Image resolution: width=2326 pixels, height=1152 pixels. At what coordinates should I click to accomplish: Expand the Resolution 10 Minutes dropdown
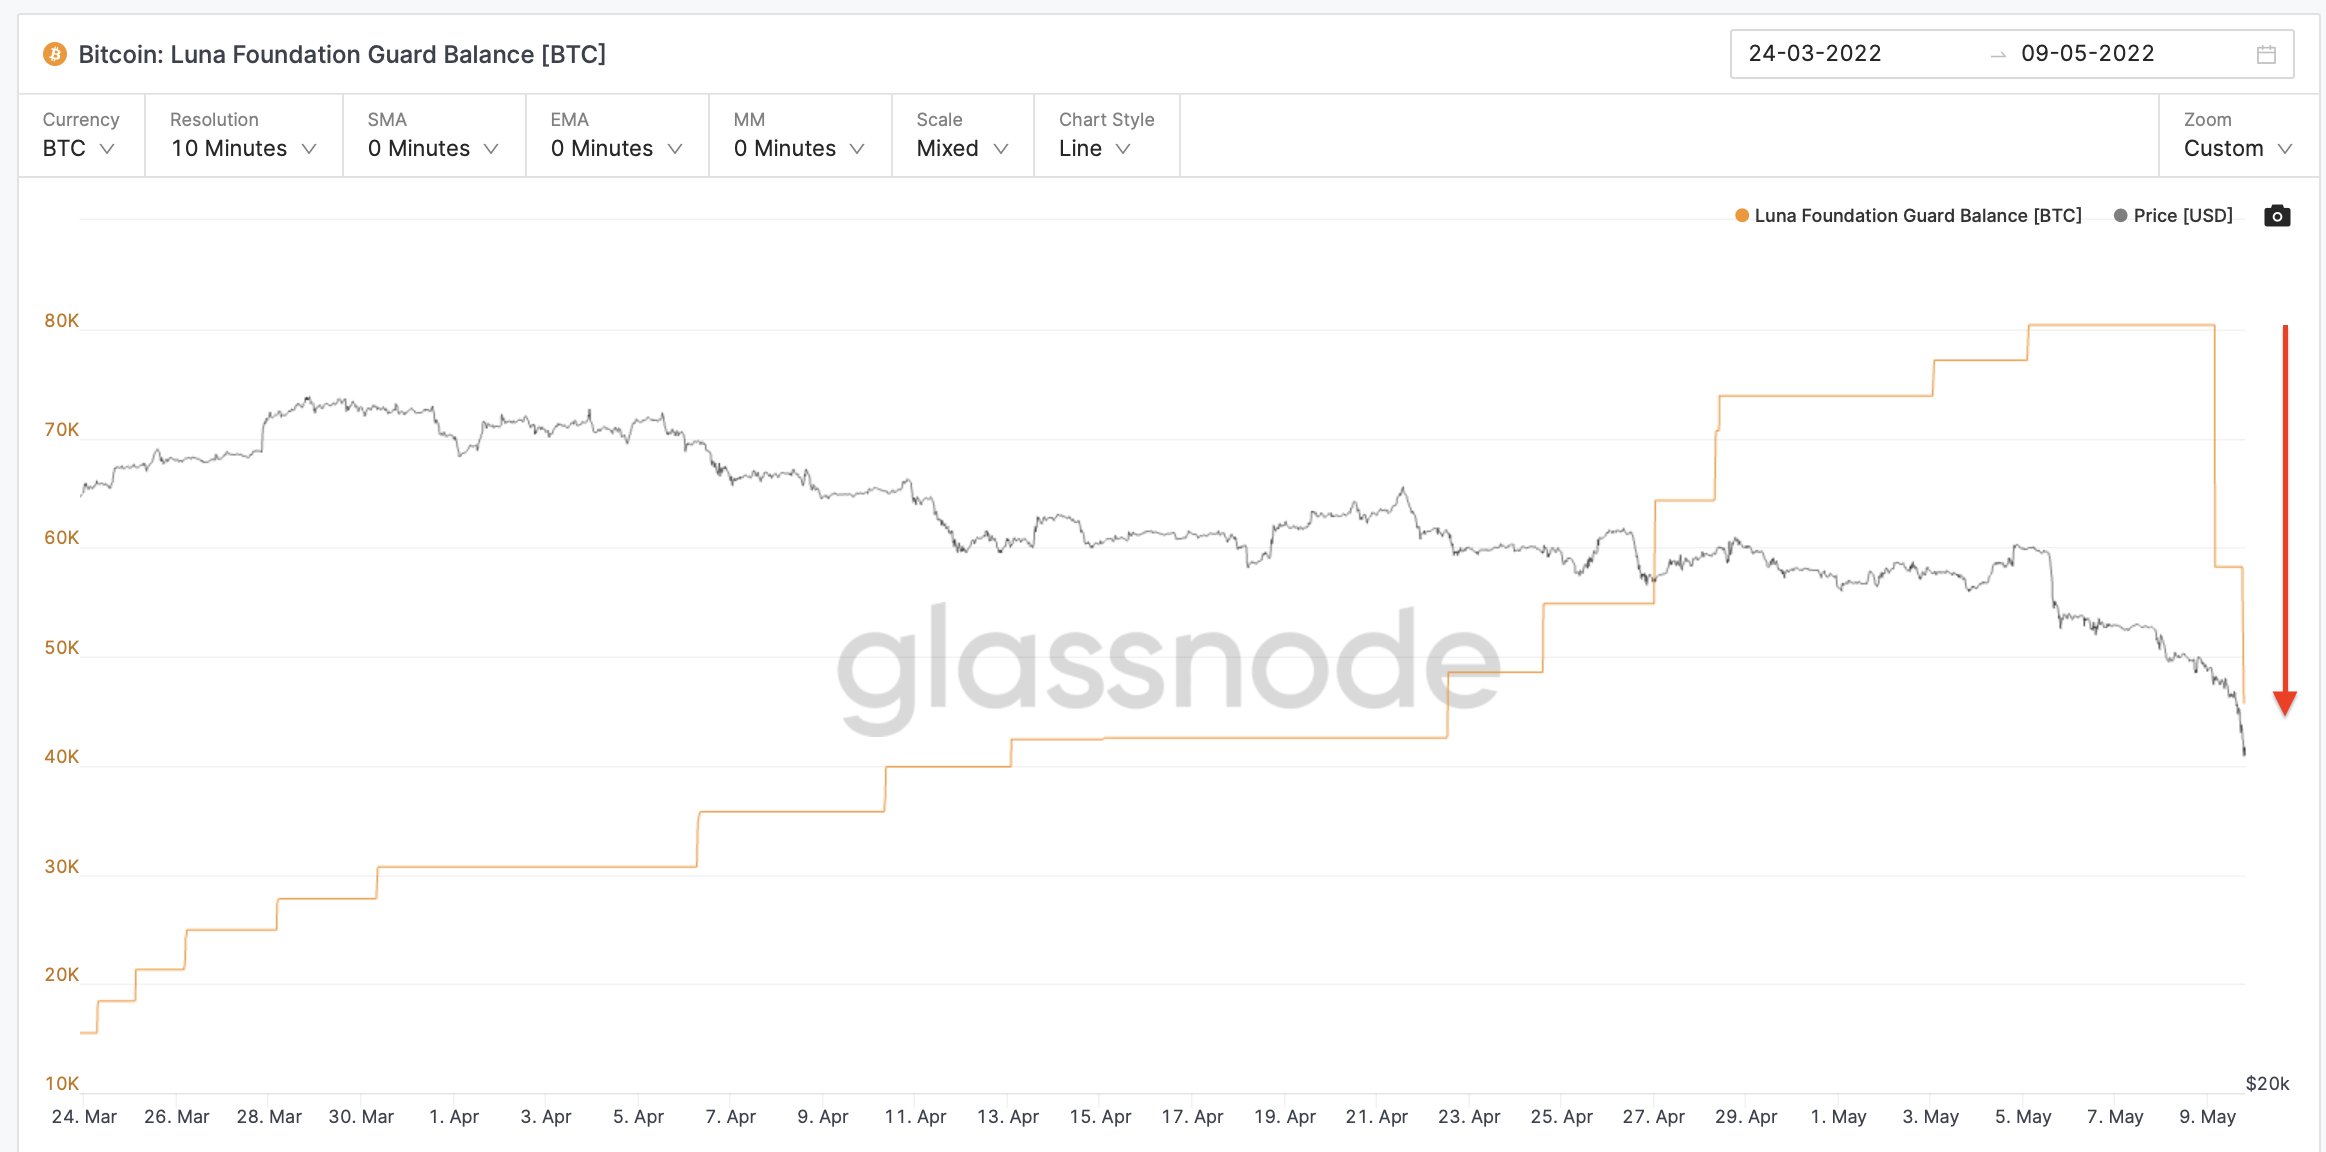click(243, 148)
